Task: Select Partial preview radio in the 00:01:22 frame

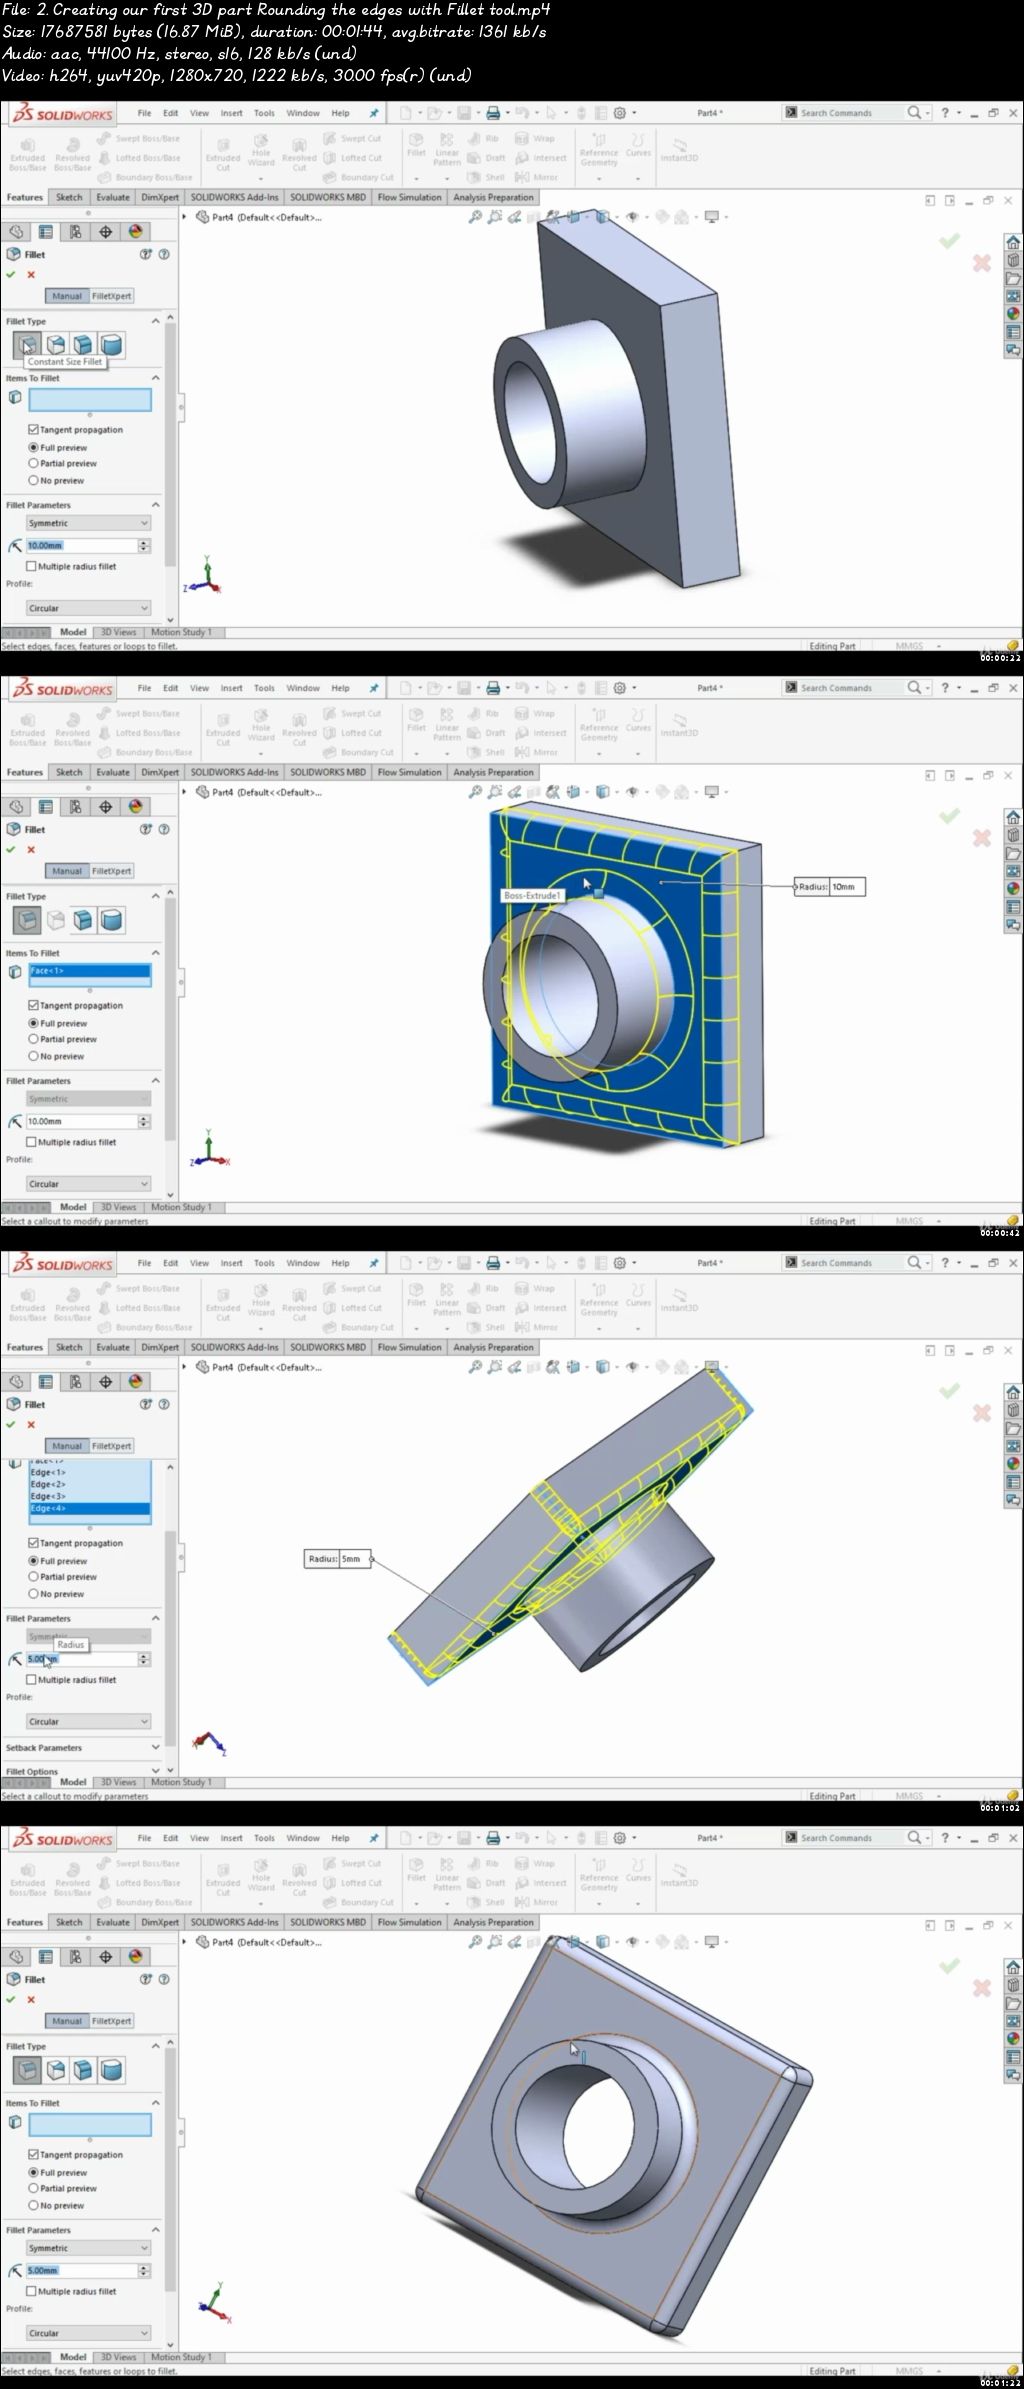Action: [33, 2188]
